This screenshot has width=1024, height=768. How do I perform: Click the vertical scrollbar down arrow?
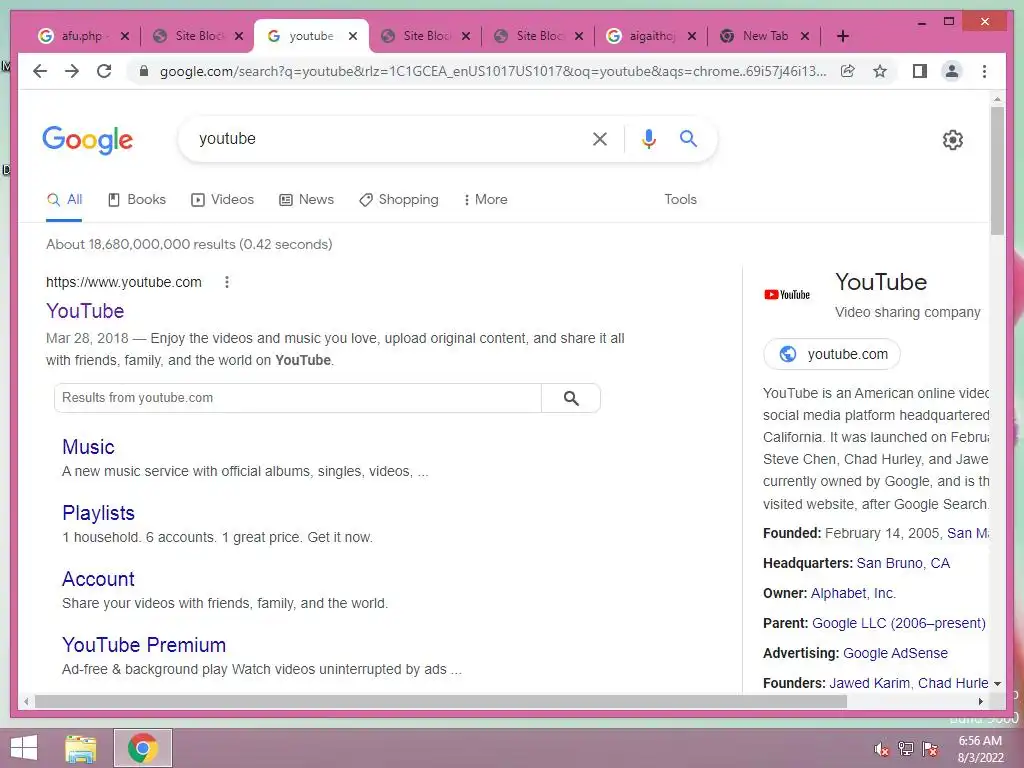997,684
